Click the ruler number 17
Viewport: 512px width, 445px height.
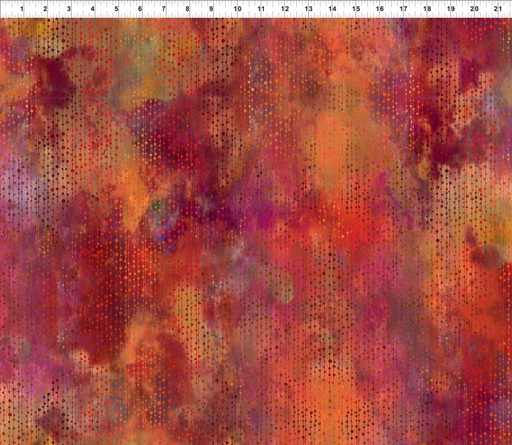[403, 9]
